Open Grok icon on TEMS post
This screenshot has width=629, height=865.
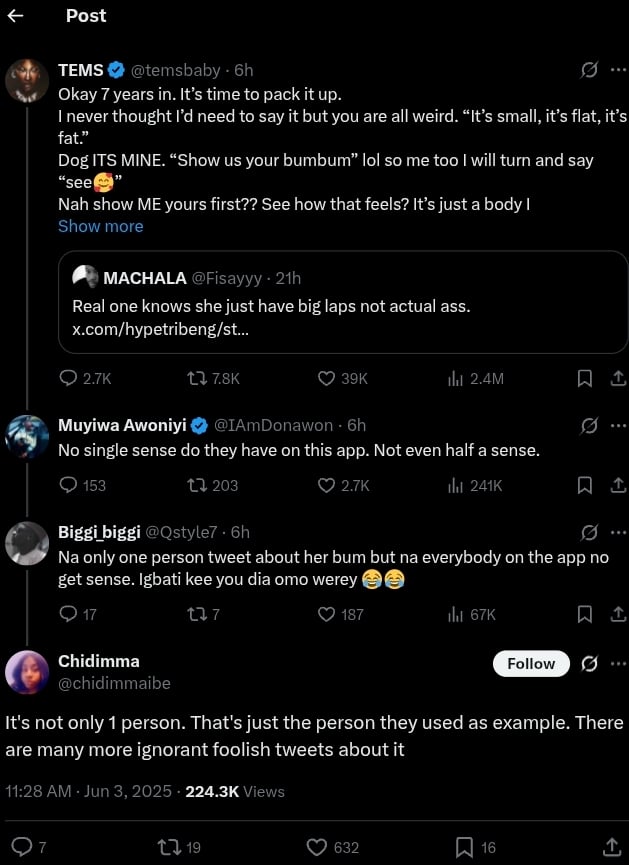coord(590,70)
